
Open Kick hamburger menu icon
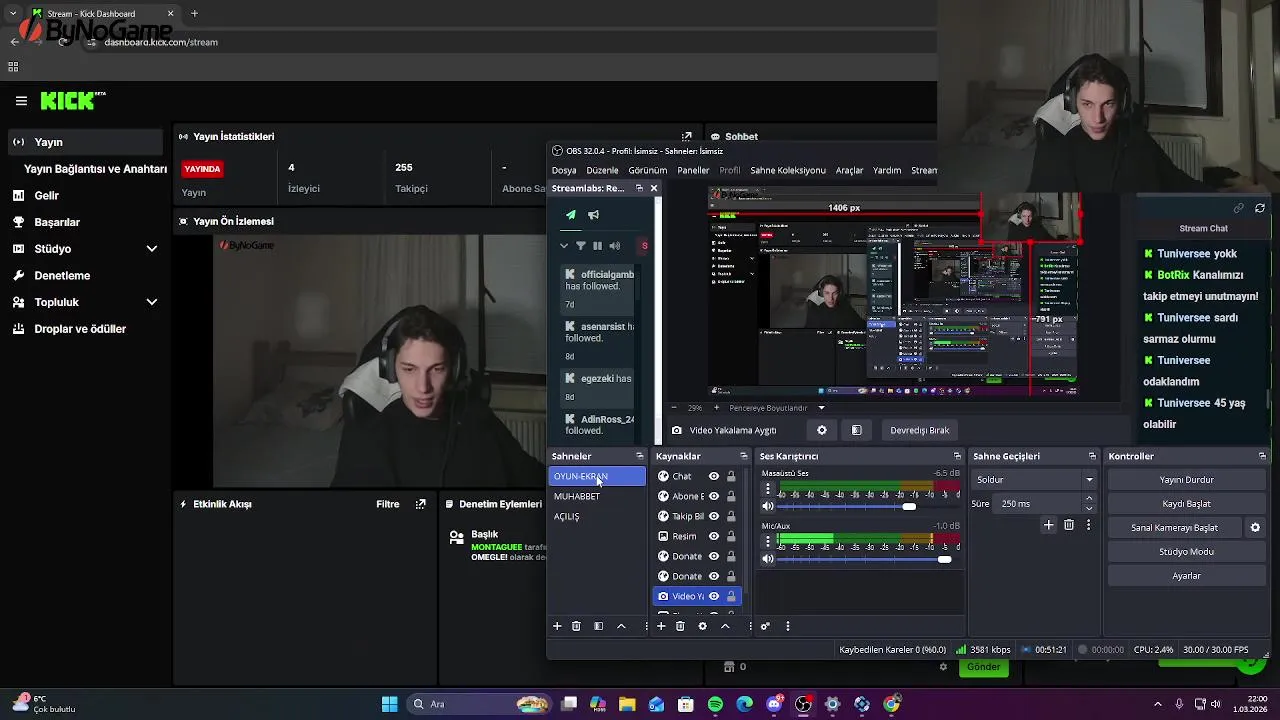coord(21,101)
